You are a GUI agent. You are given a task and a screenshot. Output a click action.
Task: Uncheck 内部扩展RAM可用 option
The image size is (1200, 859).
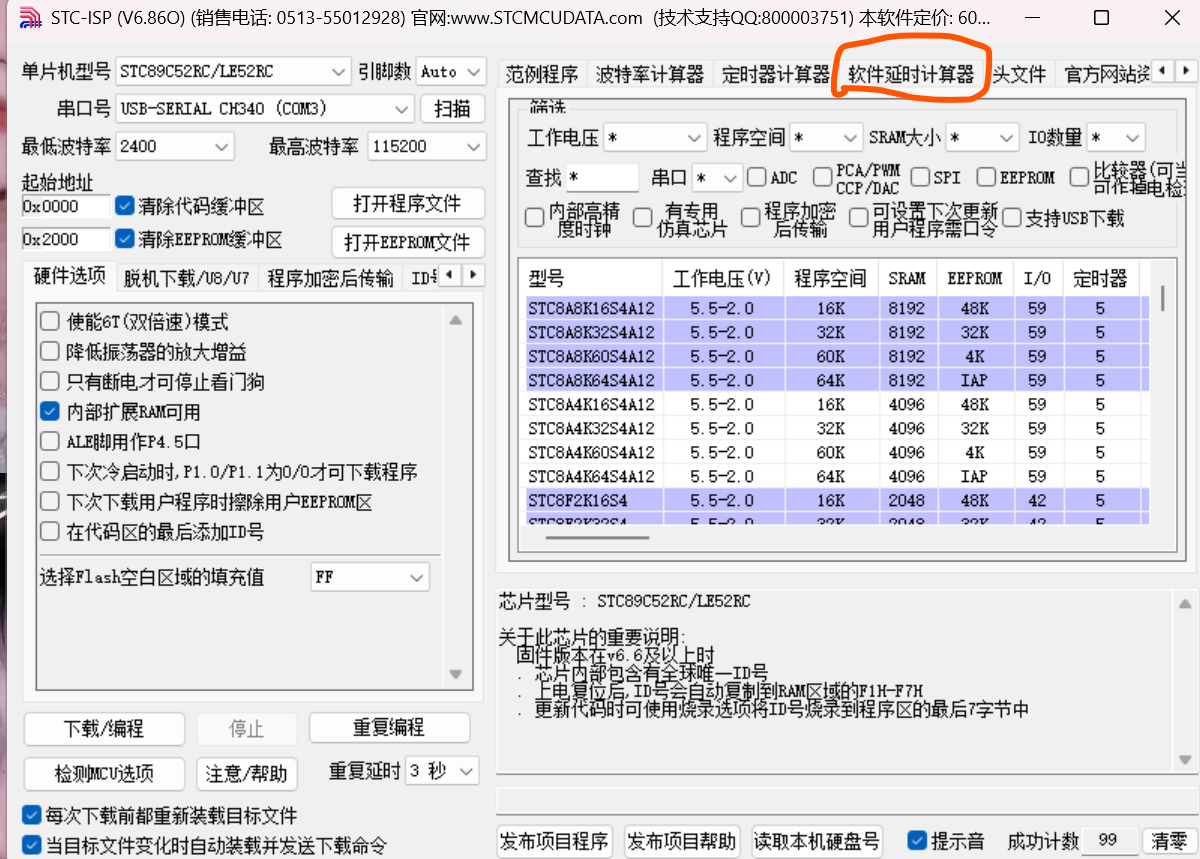click(50, 412)
